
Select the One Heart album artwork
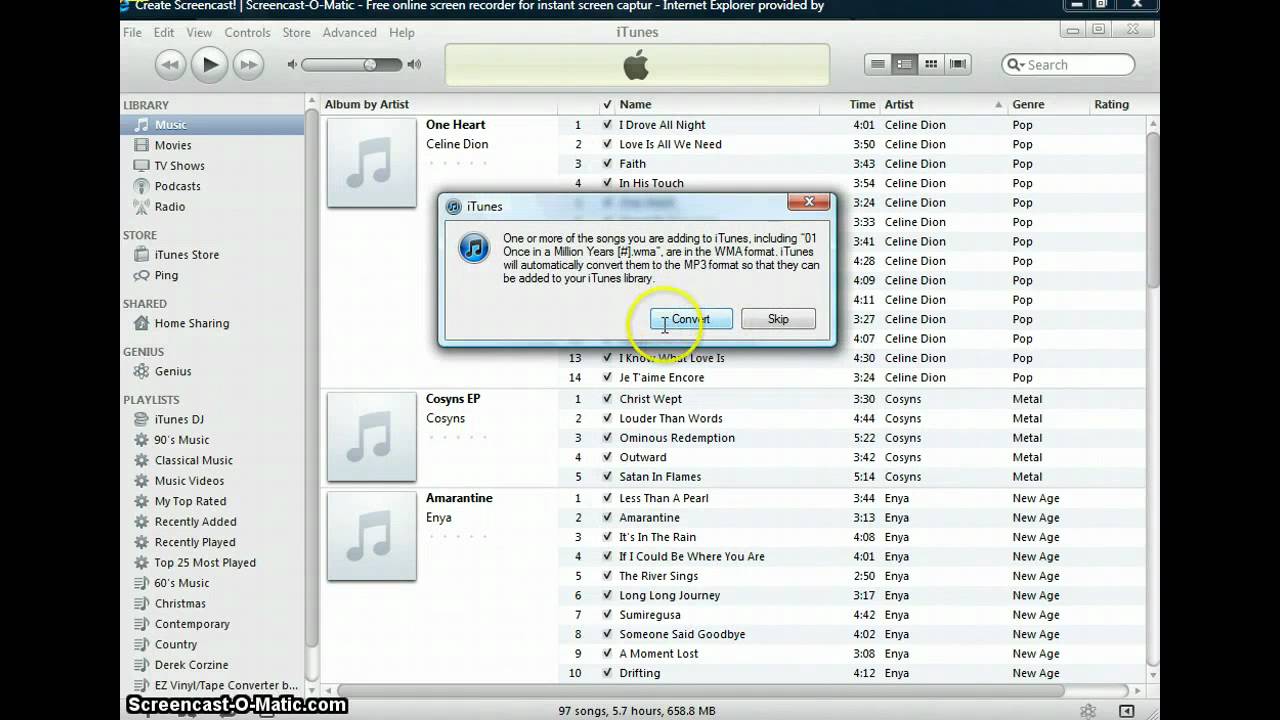click(372, 163)
